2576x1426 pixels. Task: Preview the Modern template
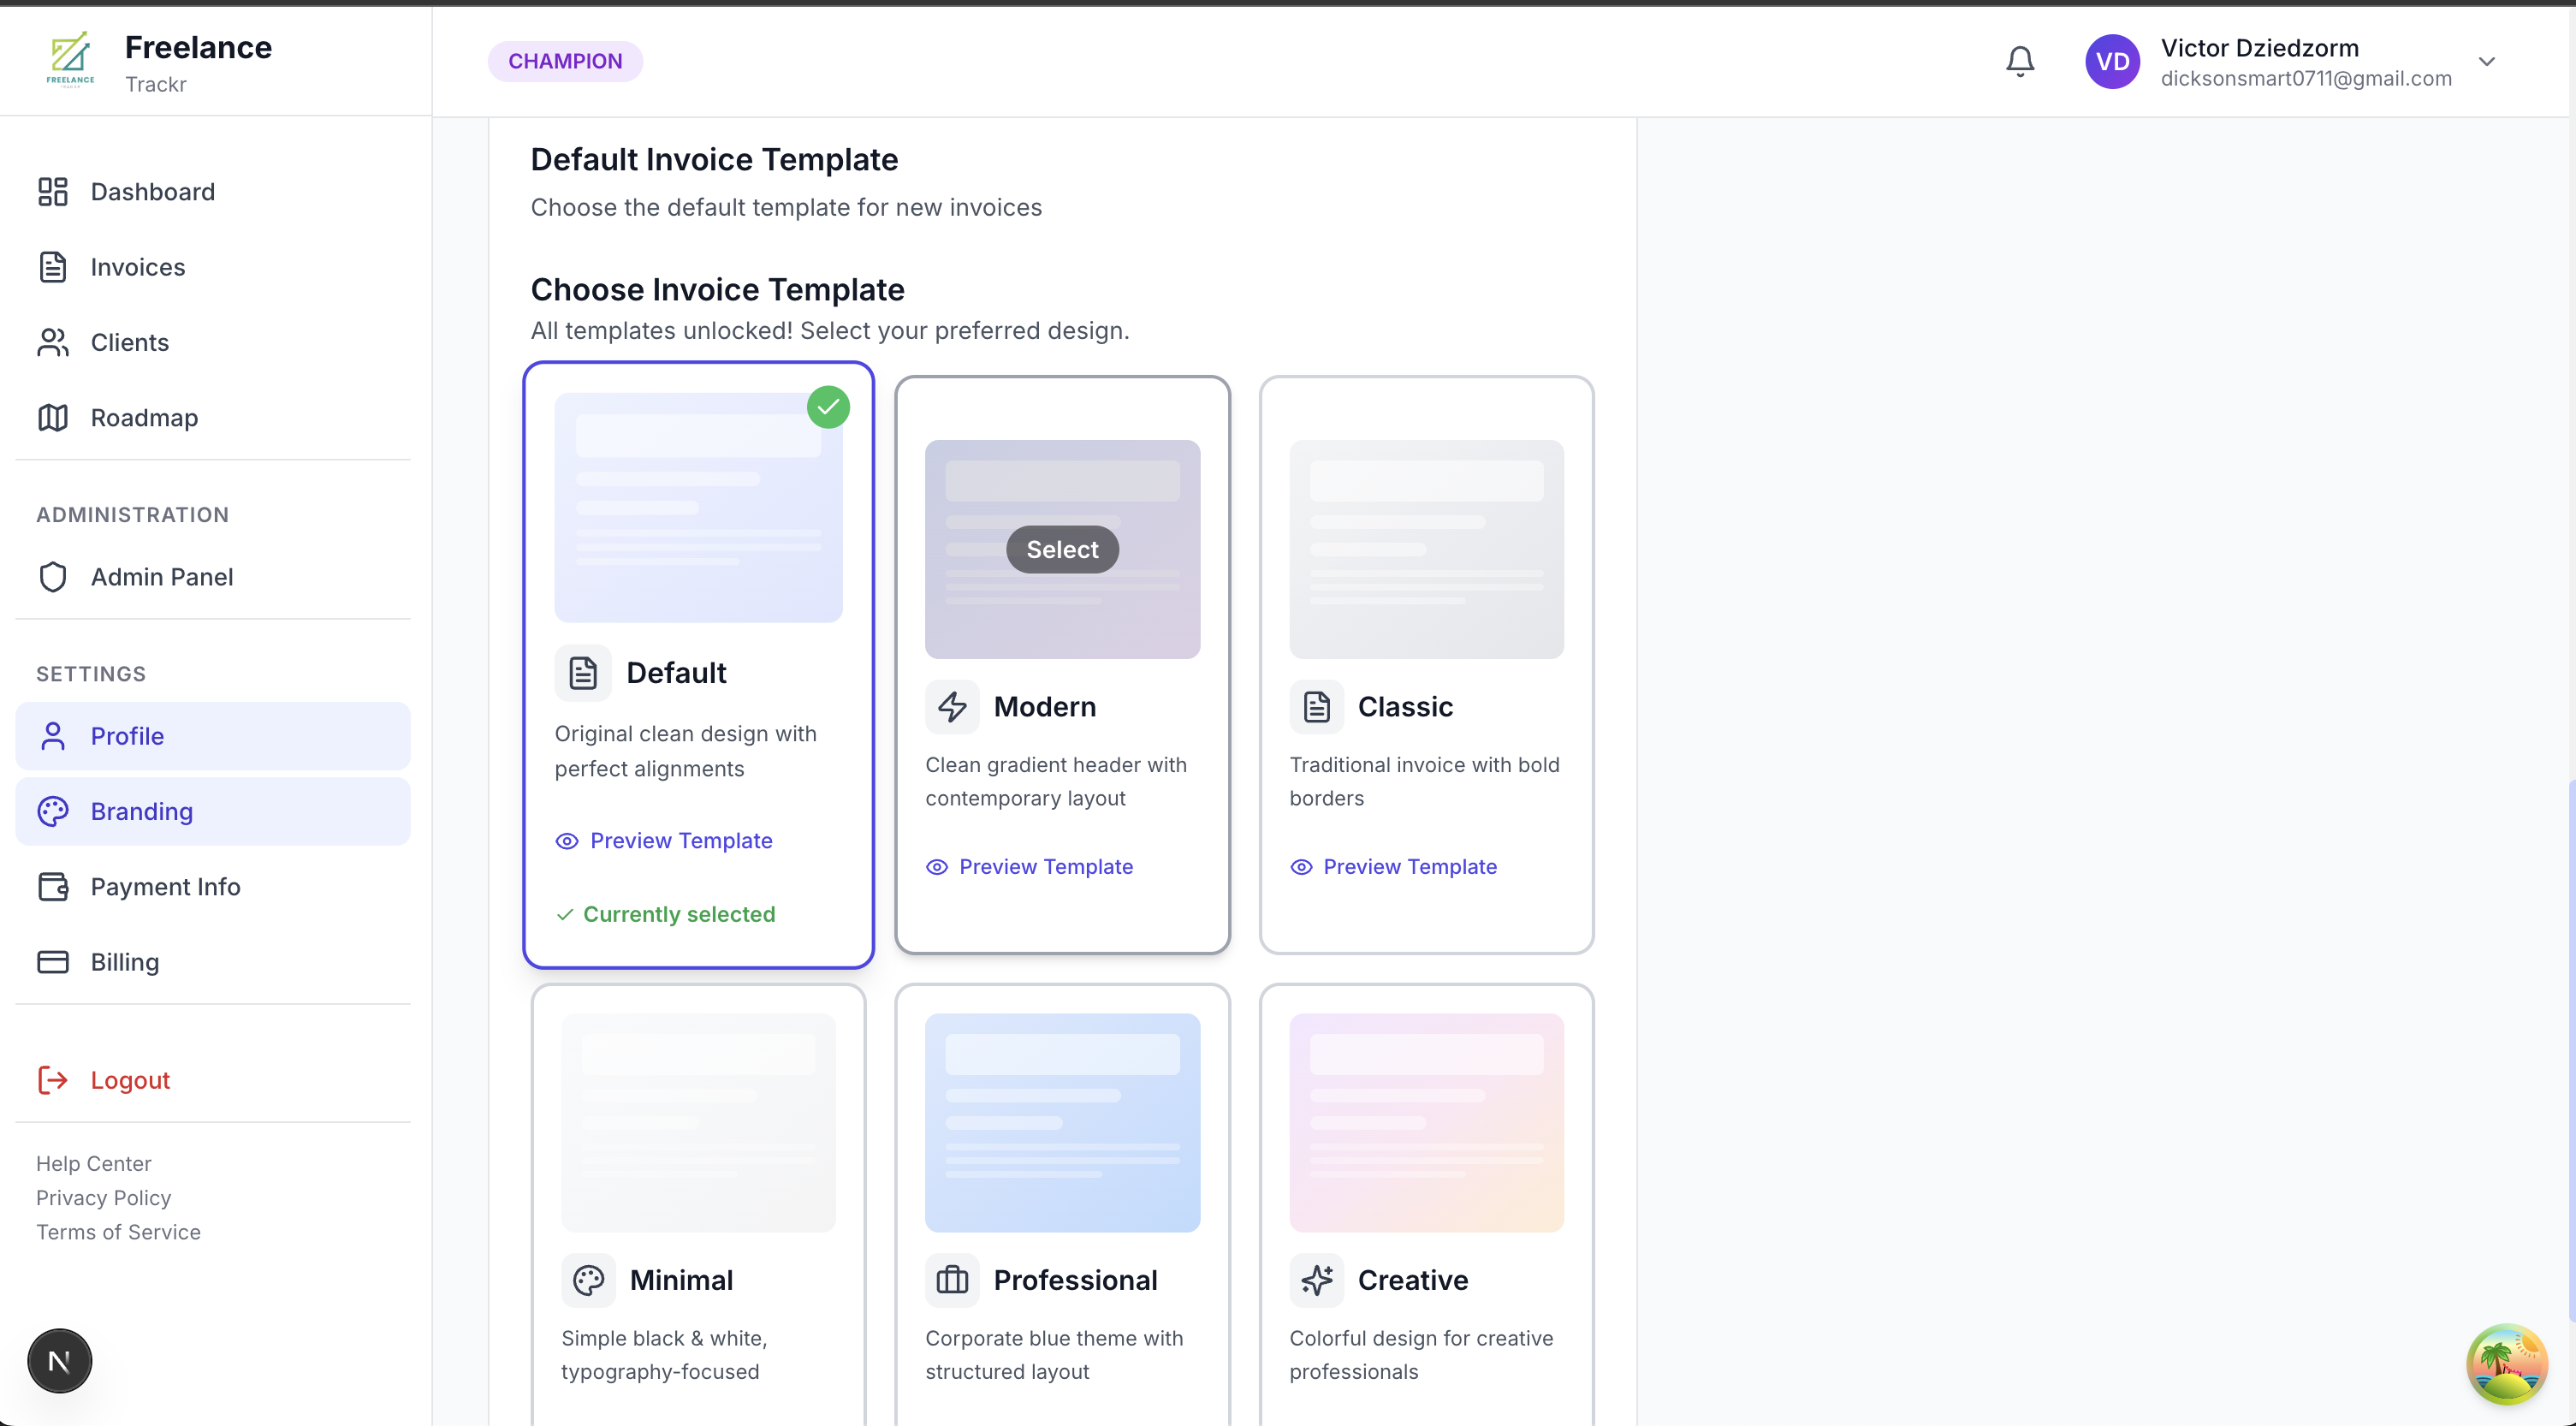tap(1045, 866)
